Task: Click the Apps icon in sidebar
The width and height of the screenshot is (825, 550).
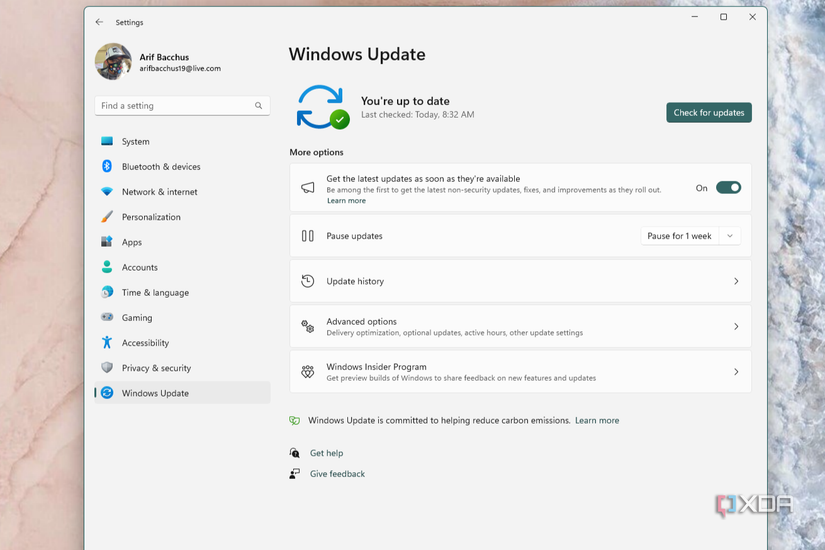Action: pos(107,242)
